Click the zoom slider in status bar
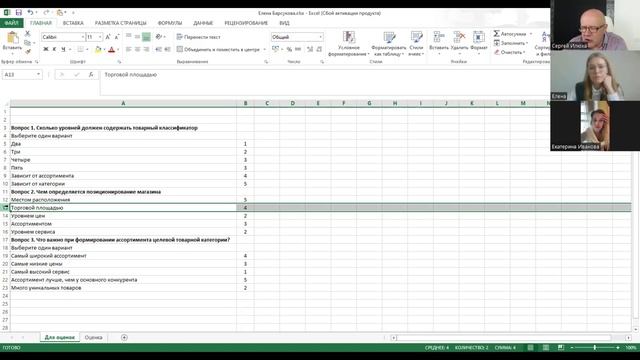Image resolution: width=640 pixels, height=360 pixels. coord(595,347)
